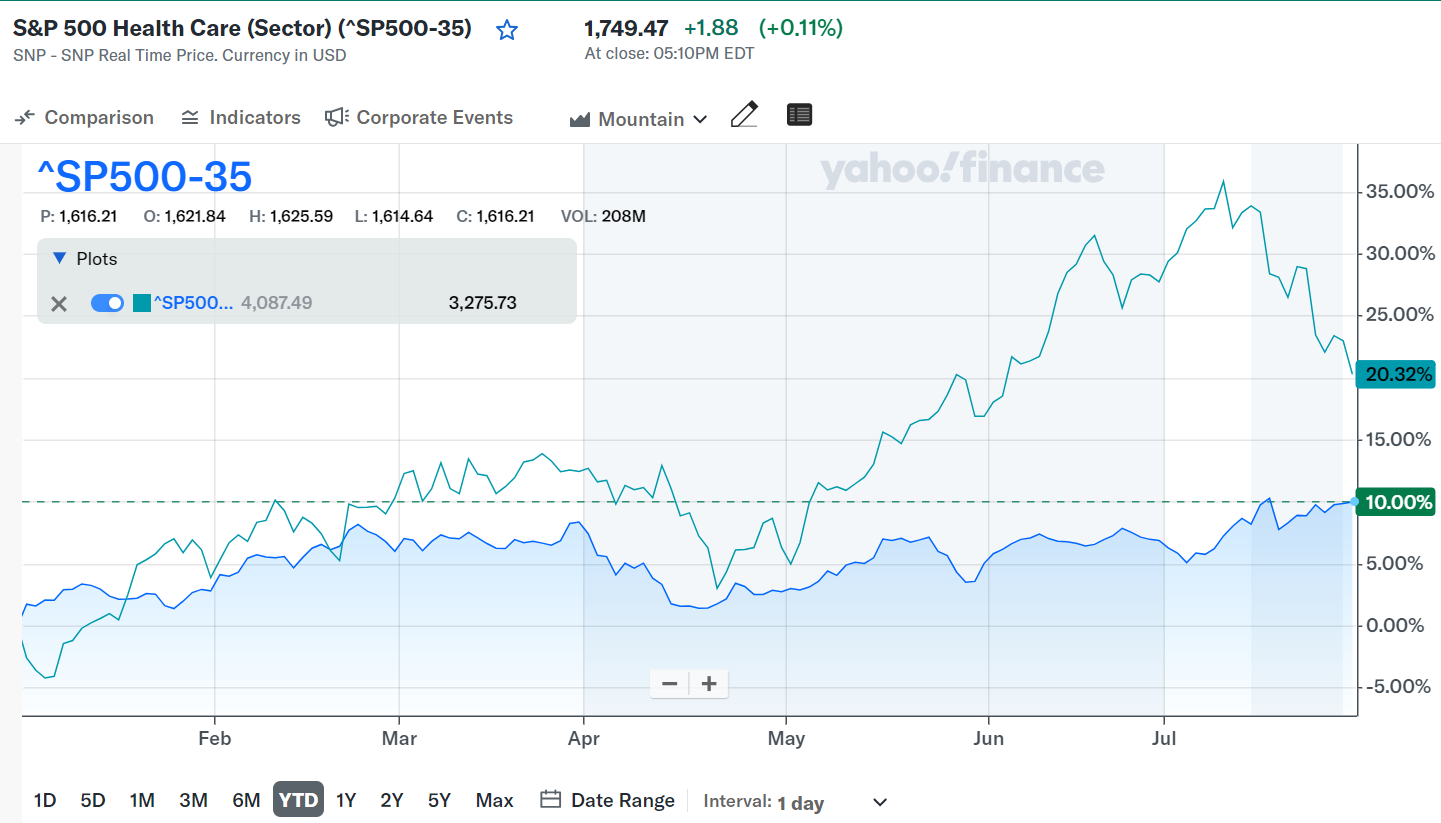Select the YTD time range
The height and width of the screenshot is (823, 1441).
[298, 800]
